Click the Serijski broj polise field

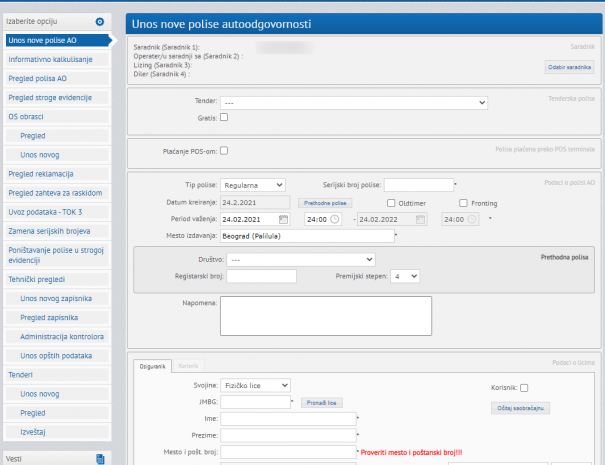[418, 185]
